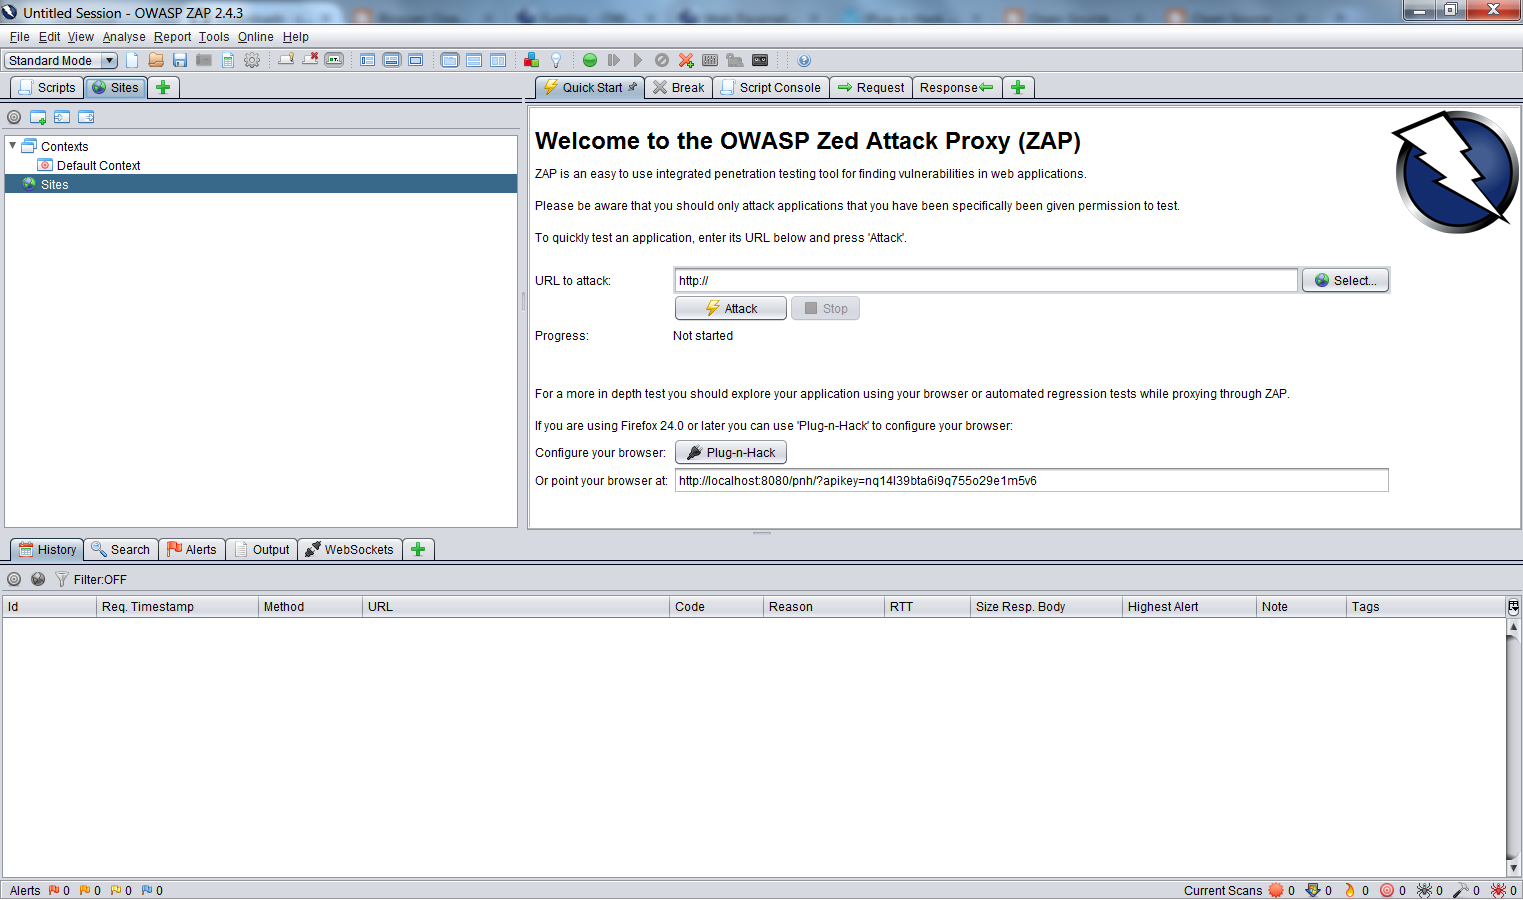Click the Persist Session floppy disk icon
Viewport: 1523px width, 900px height.
180,60
